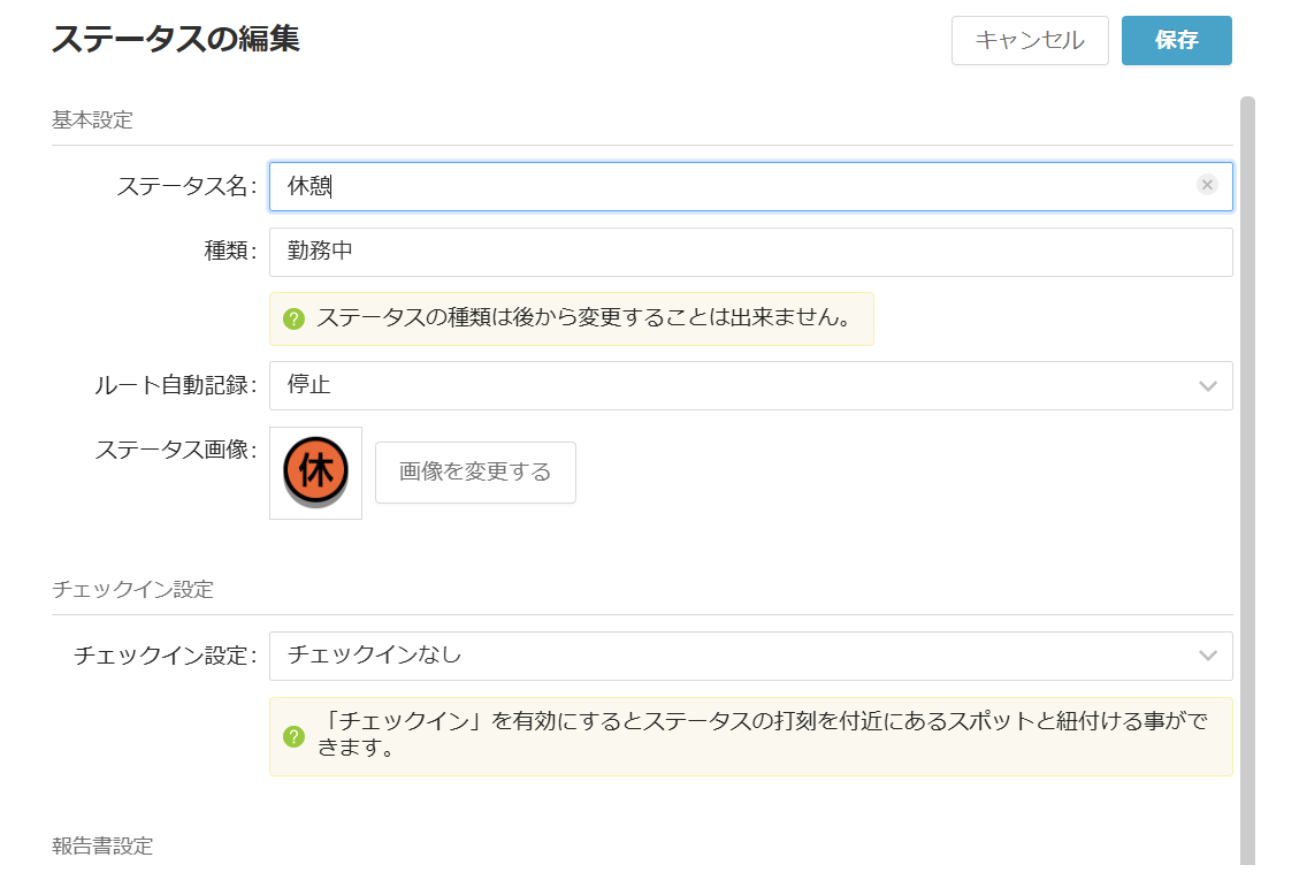
Task: Click the キャンセル button
Action: pyautogui.click(x=1030, y=41)
